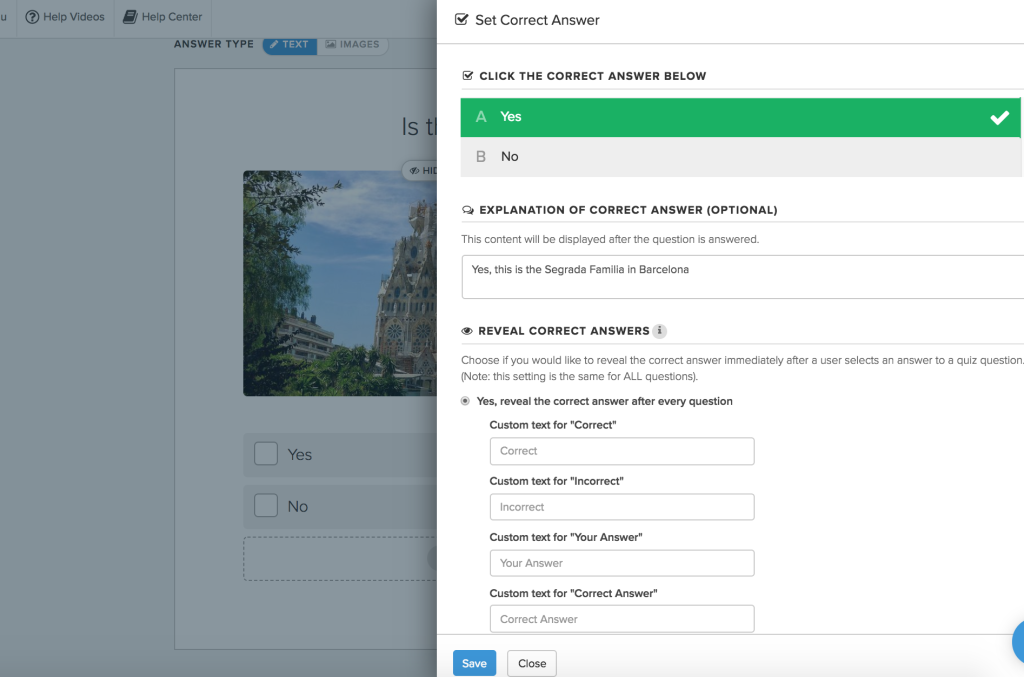Click the info icon beside Reveal Correct Answers

(x=660, y=331)
